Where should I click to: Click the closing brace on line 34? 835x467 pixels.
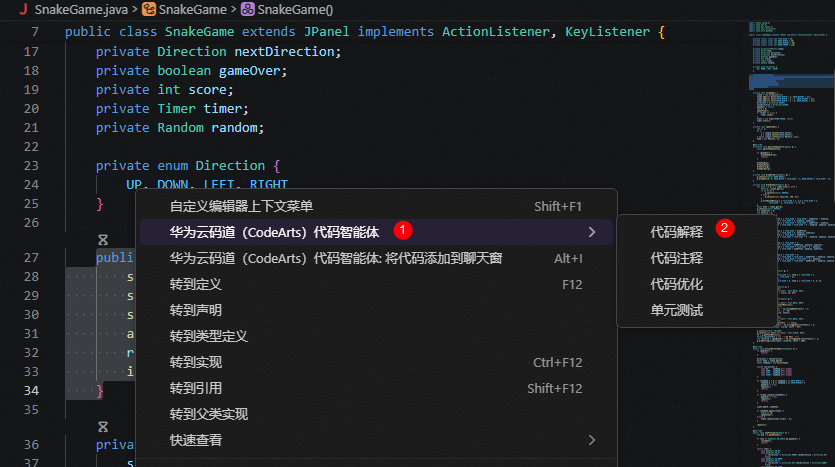[x=100, y=391]
